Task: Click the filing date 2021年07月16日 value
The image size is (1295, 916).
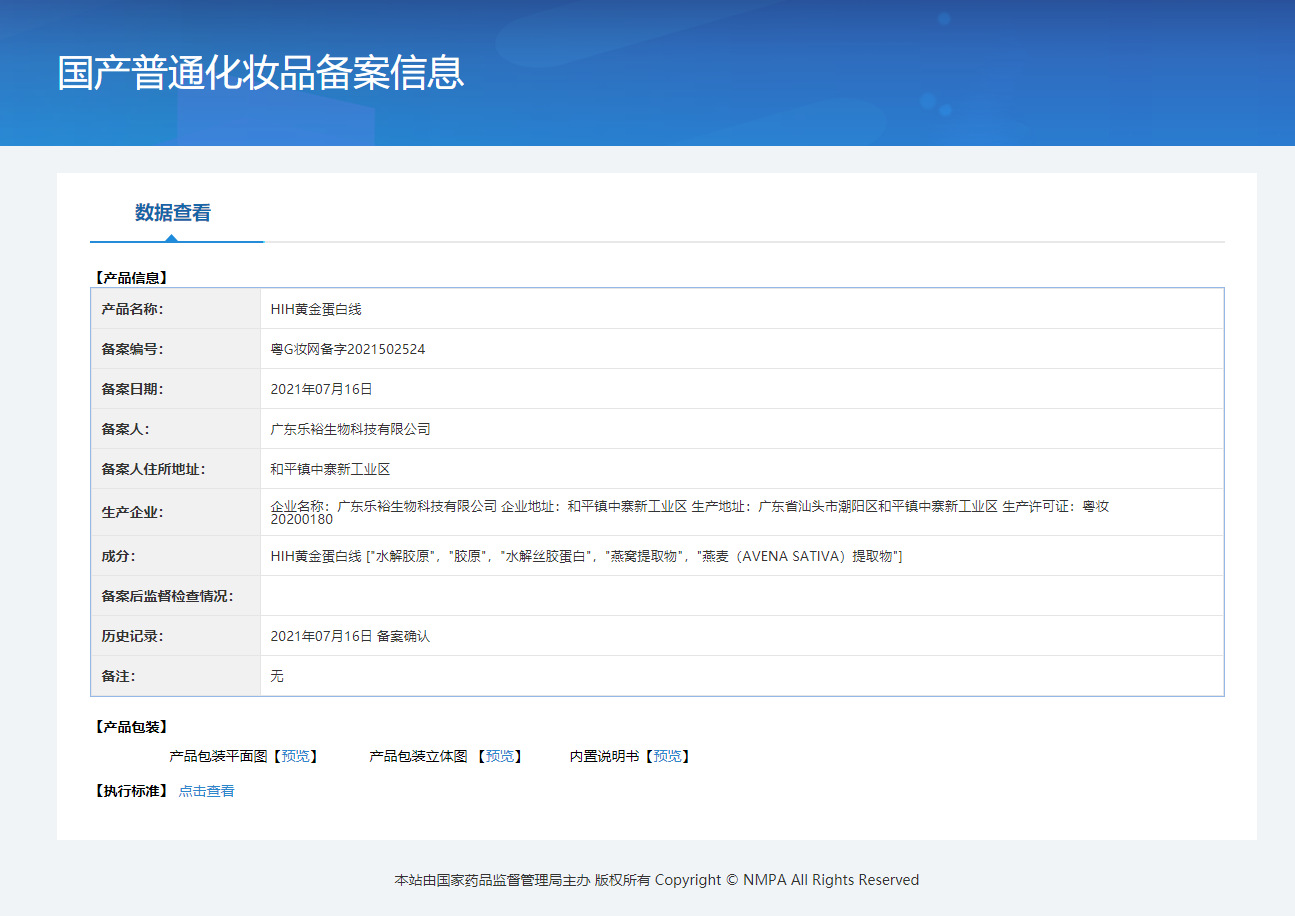Action: (321, 389)
